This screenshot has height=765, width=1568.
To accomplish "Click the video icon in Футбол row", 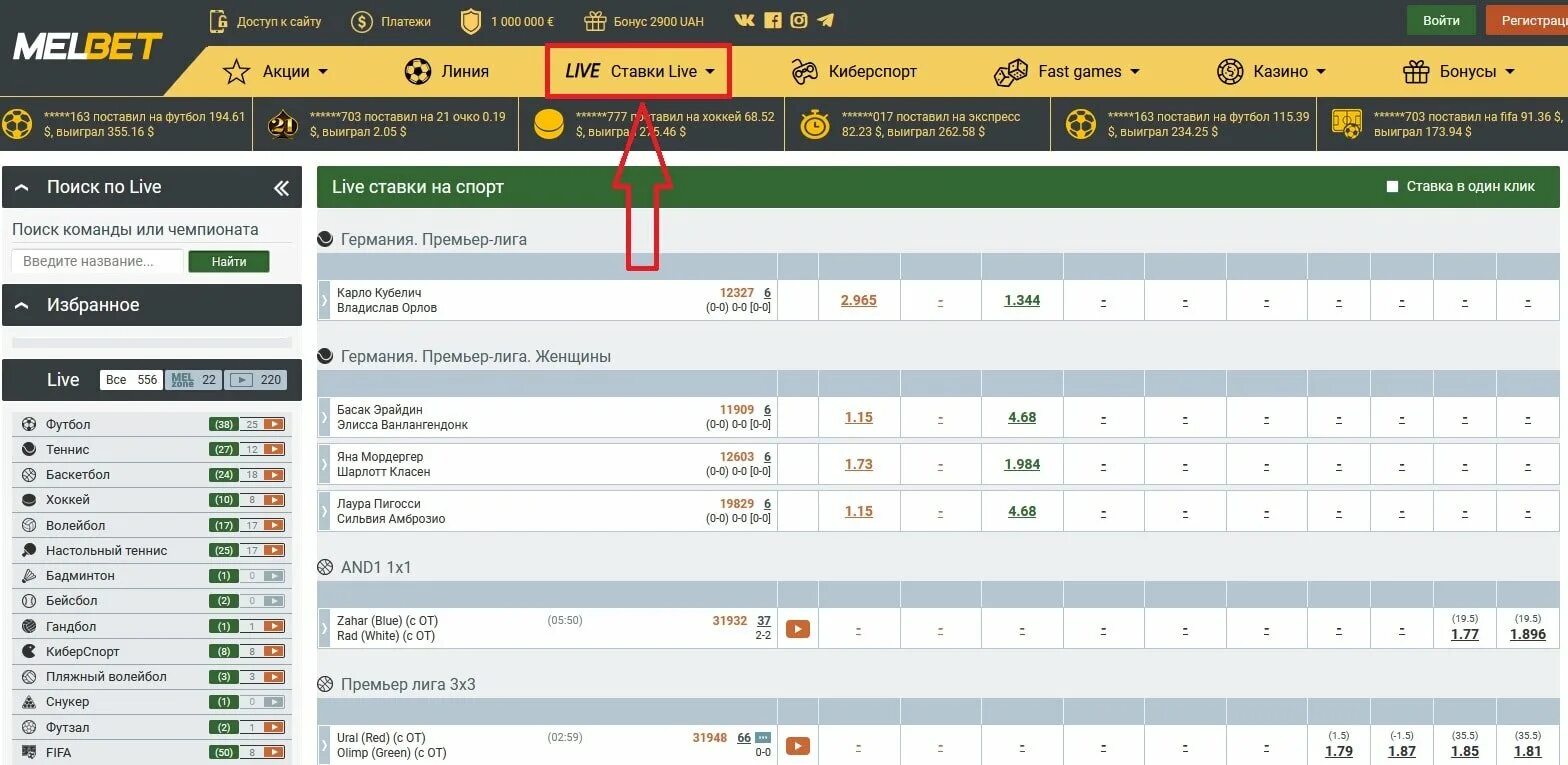I will coord(275,424).
